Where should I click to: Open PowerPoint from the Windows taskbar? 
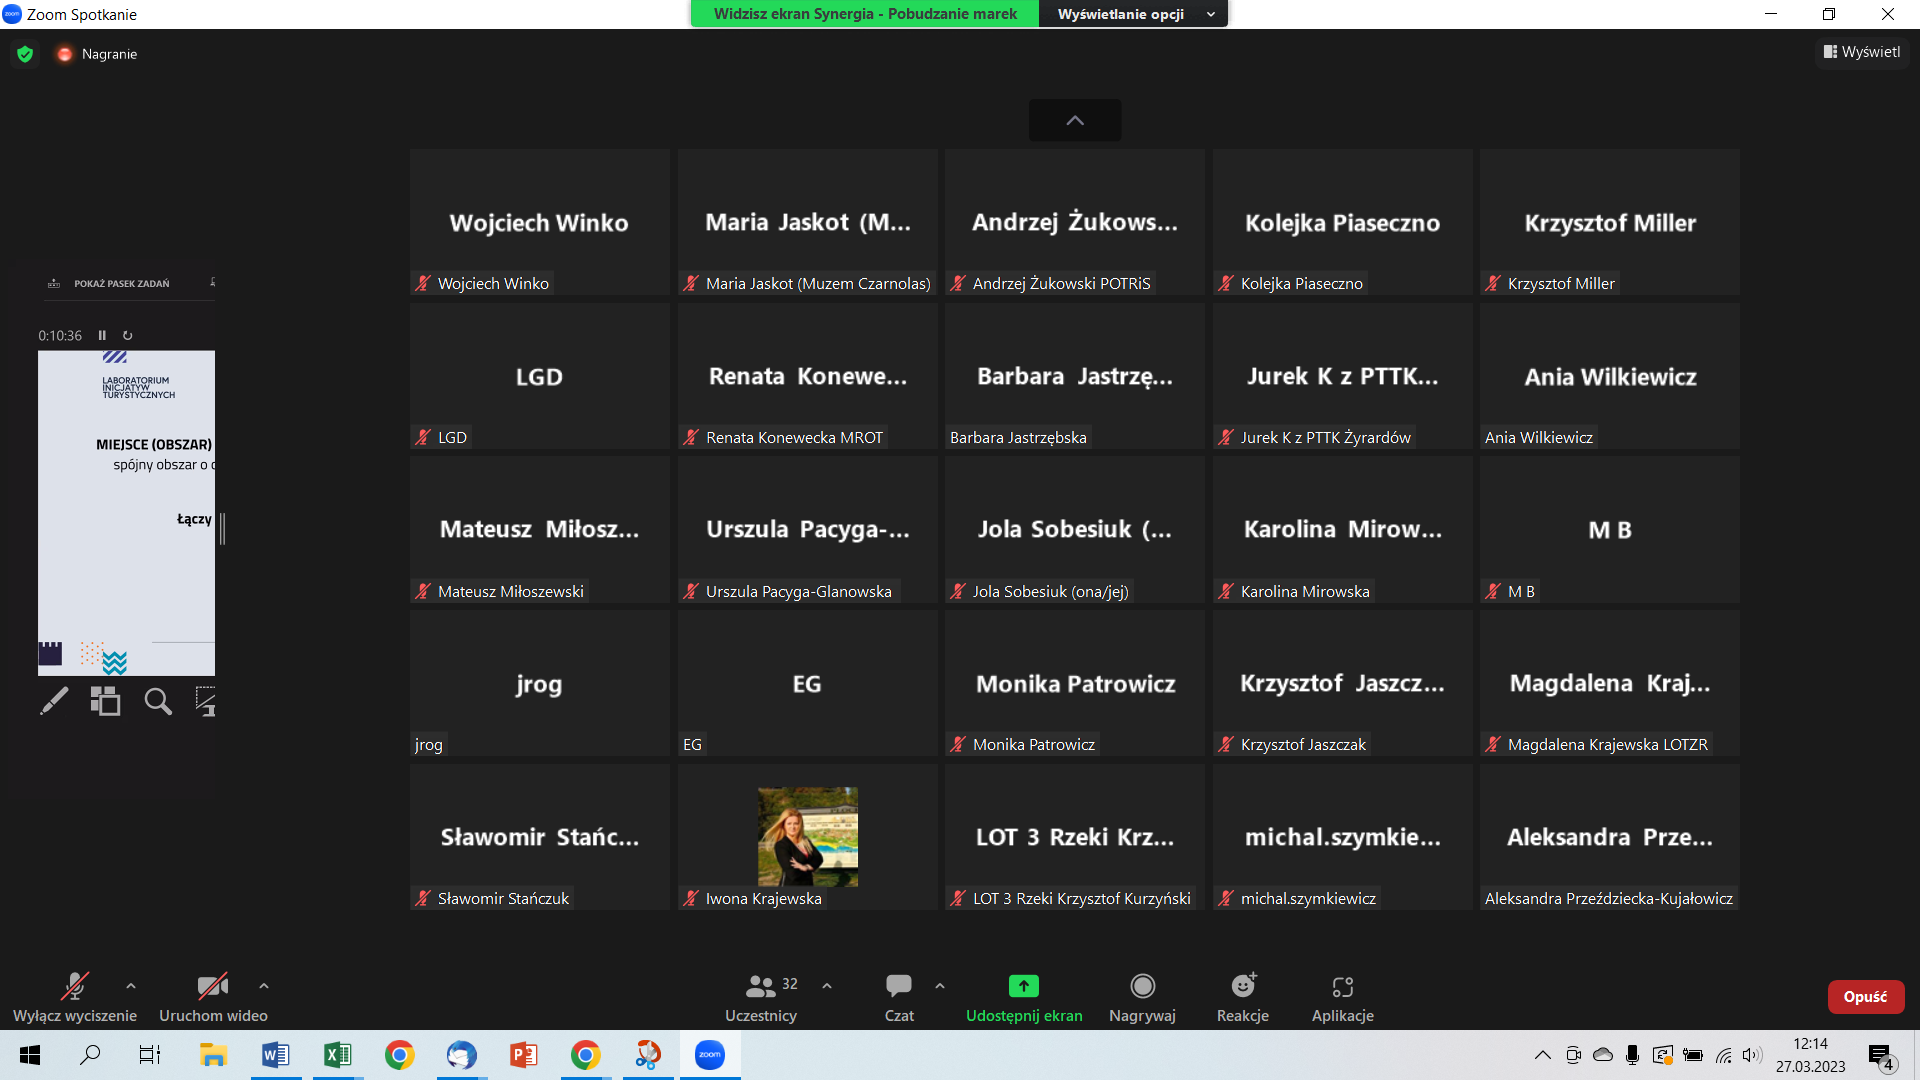point(523,1055)
